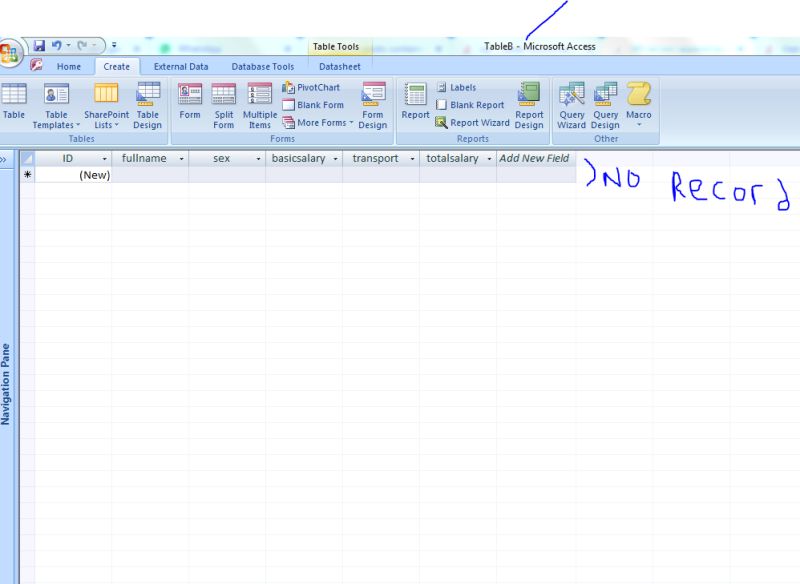Open the Datasheet ribbon tab

[340, 66]
